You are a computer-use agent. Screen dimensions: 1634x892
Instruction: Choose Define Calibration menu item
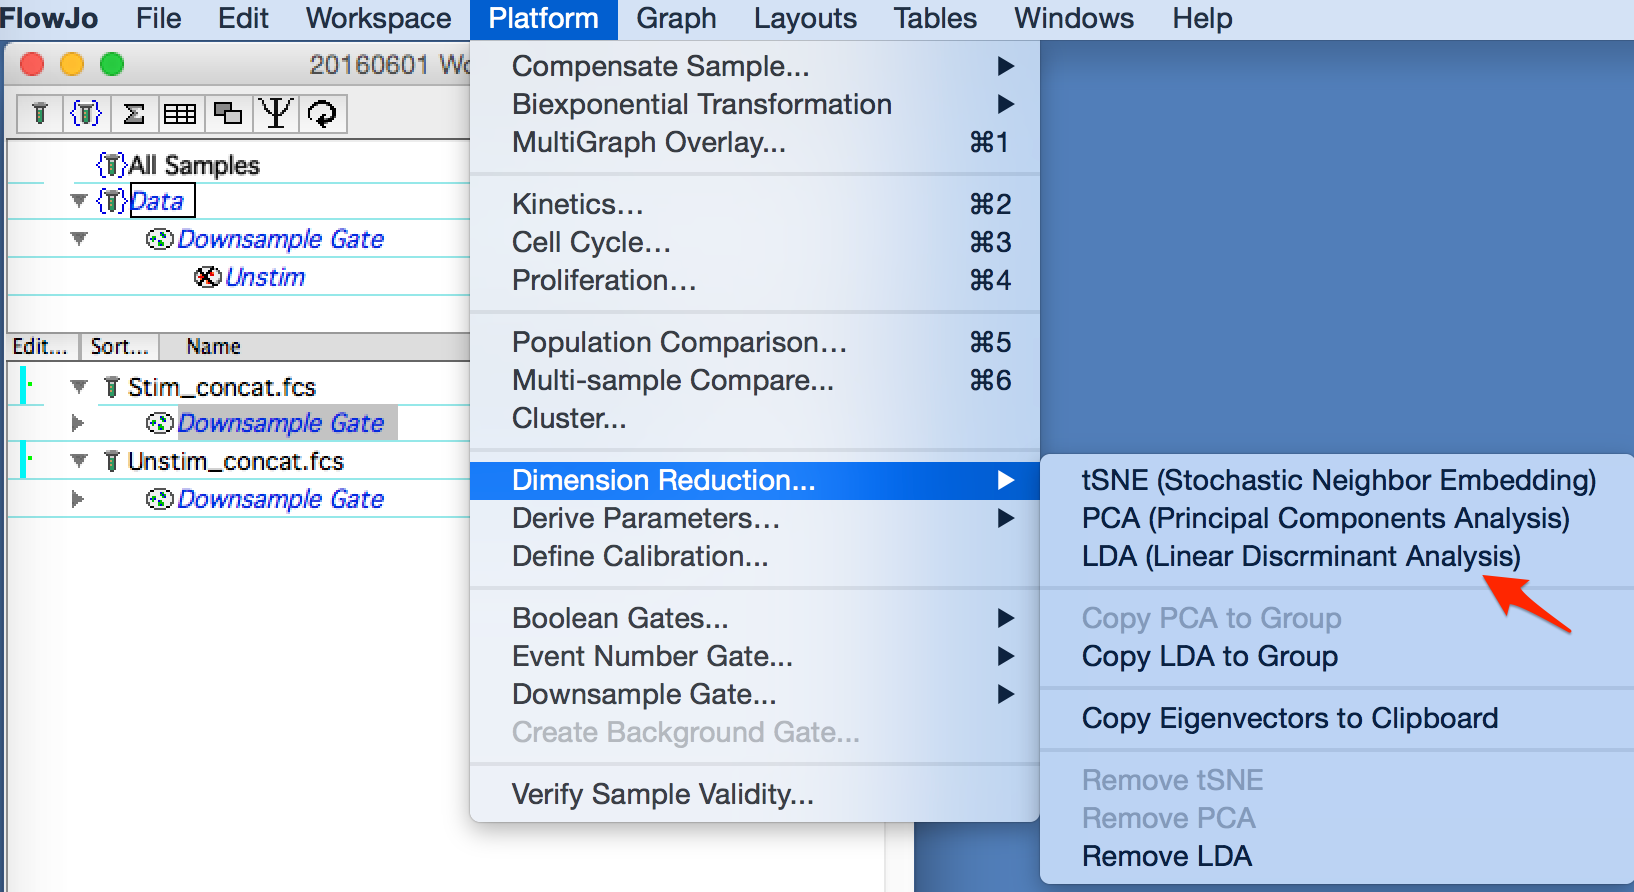coord(755,556)
